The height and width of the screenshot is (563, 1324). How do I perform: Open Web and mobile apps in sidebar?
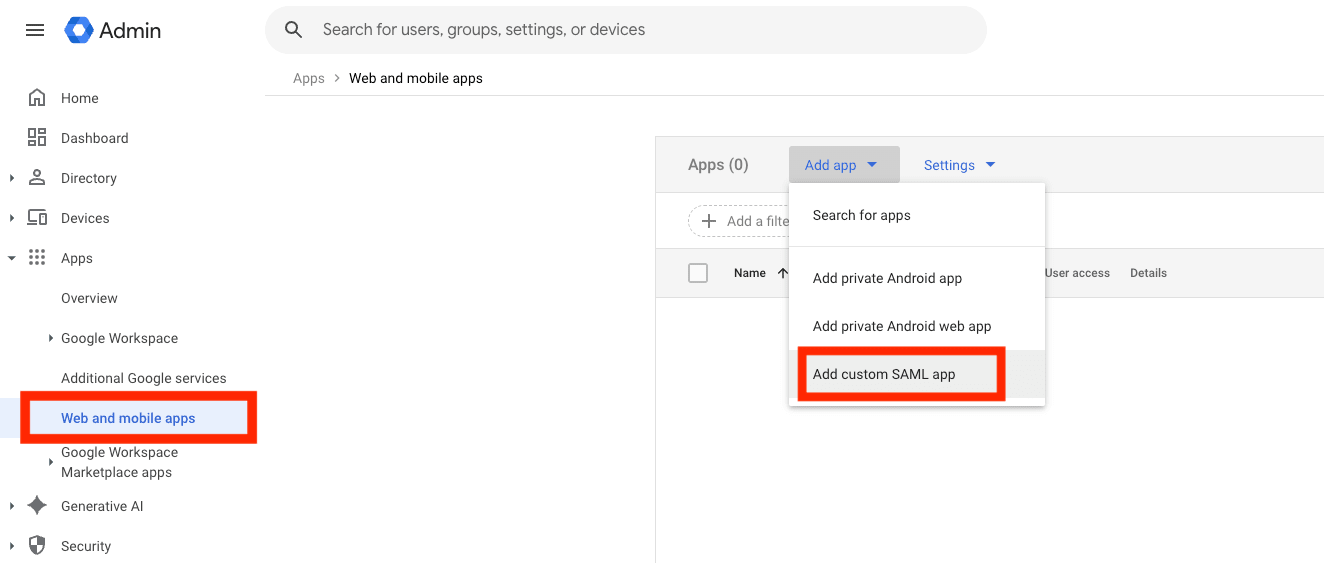coord(128,418)
